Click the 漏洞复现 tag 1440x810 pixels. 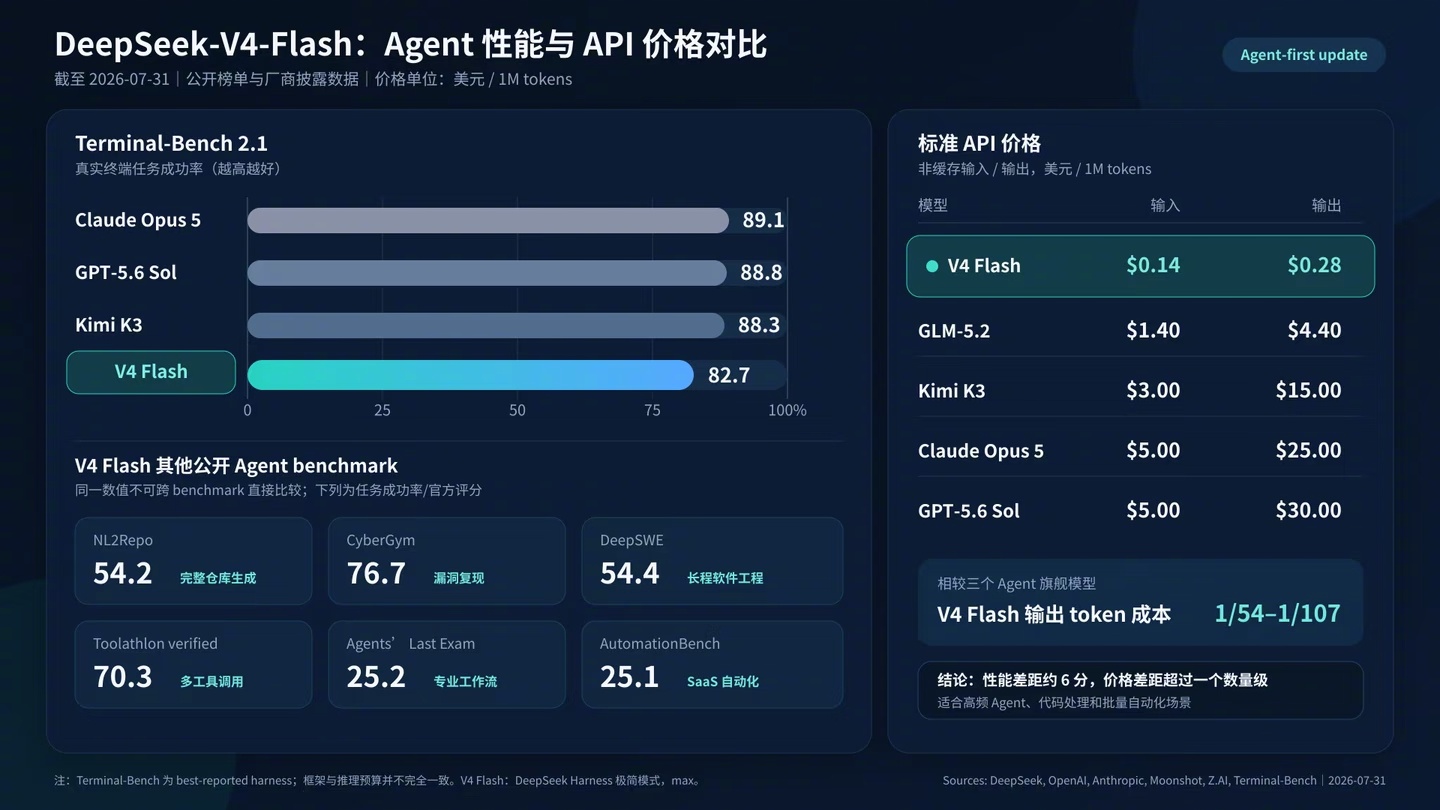(x=459, y=578)
